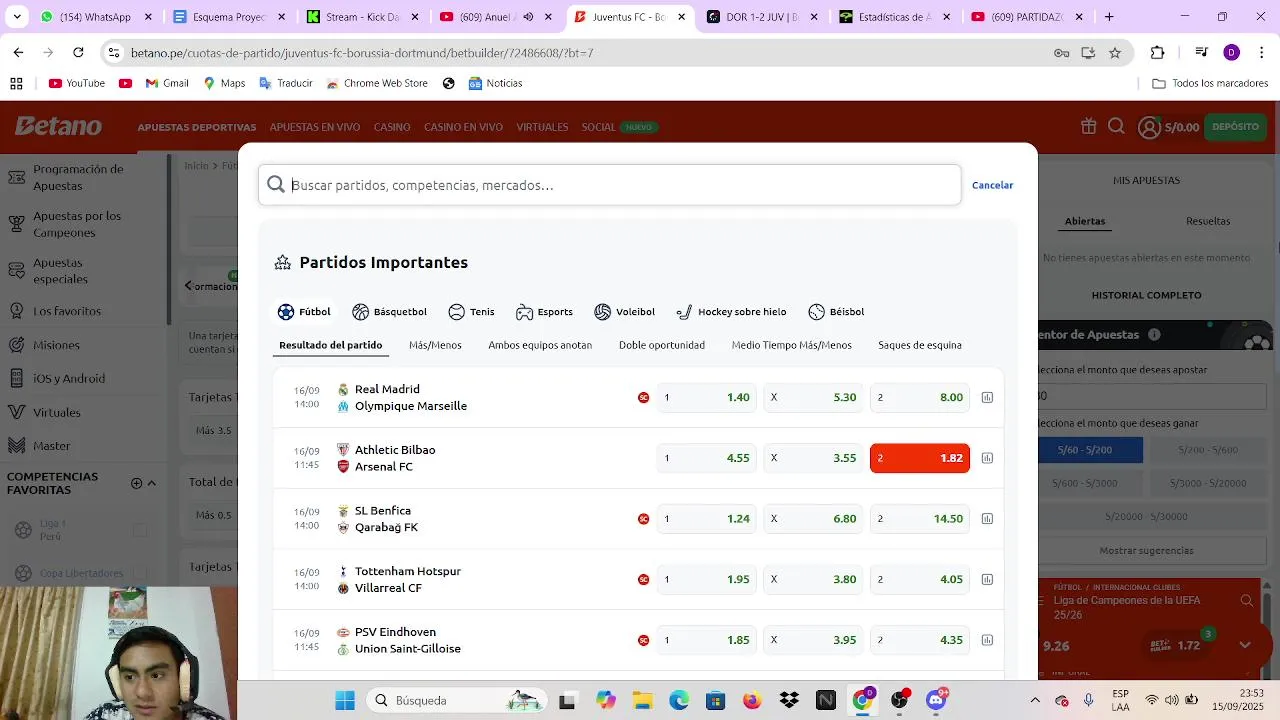
Task: Select the Tenis sport filter
Action: [x=471, y=312]
